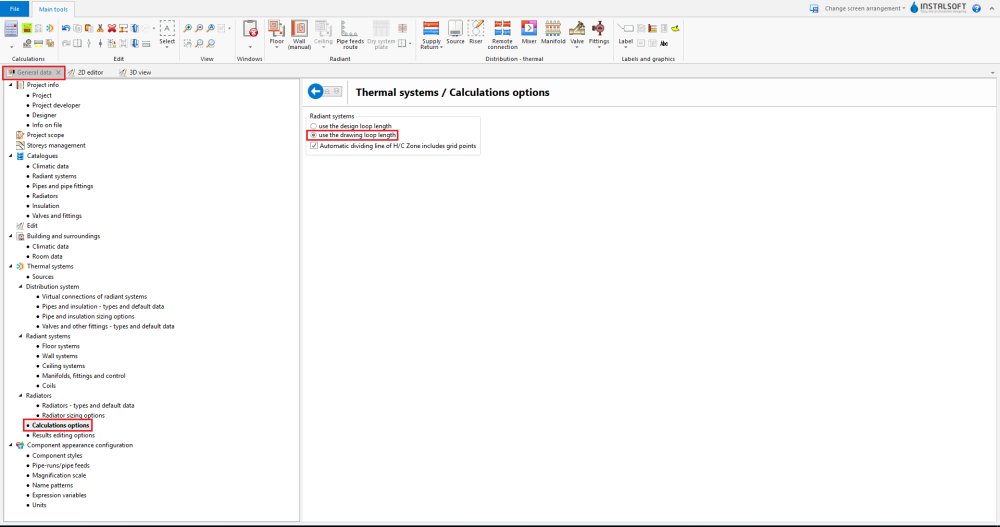Open Results editing options in tree
The height and width of the screenshot is (527, 1000).
[63, 435]
